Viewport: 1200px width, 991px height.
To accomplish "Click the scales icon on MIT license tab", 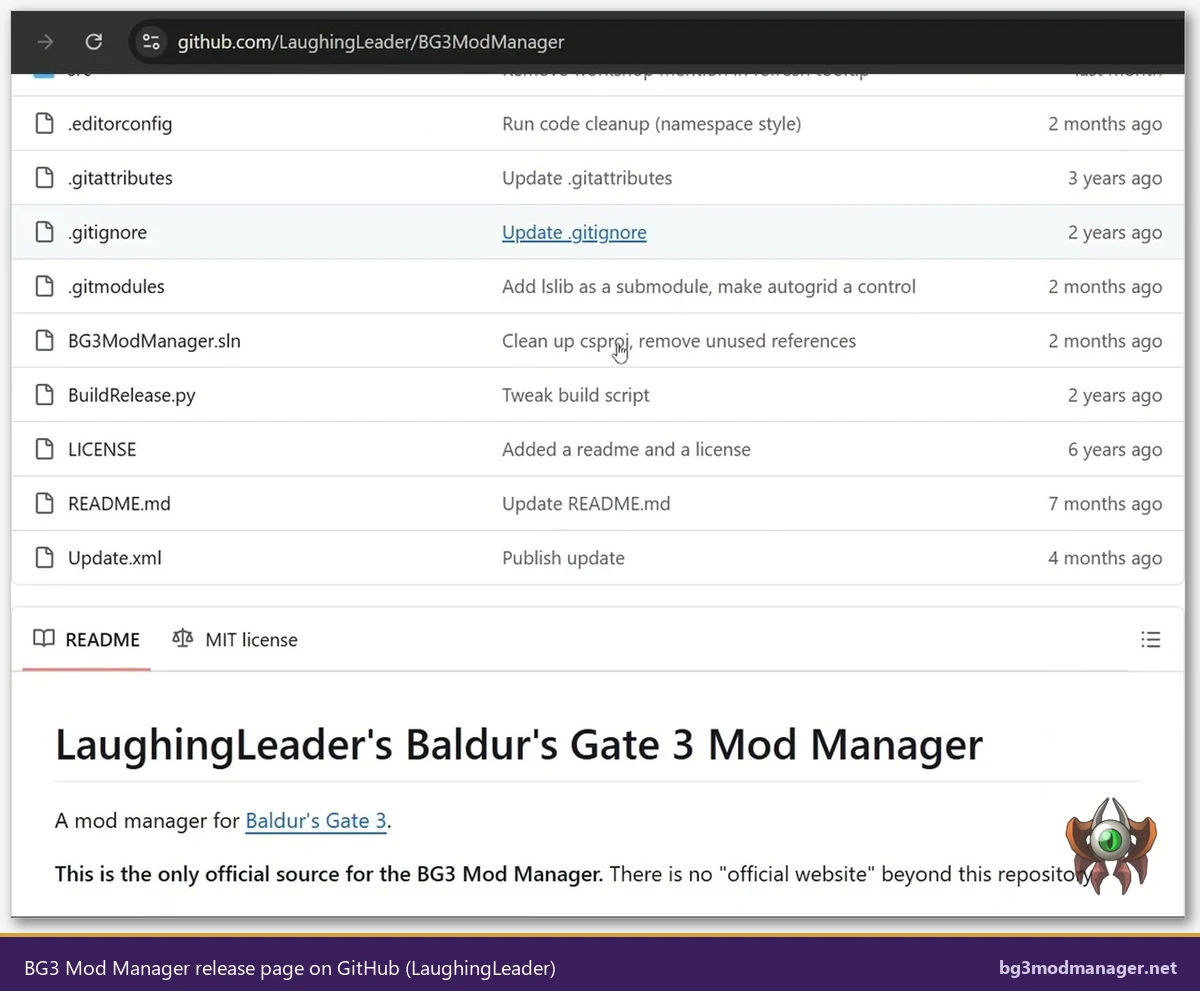I will [182, 639].
